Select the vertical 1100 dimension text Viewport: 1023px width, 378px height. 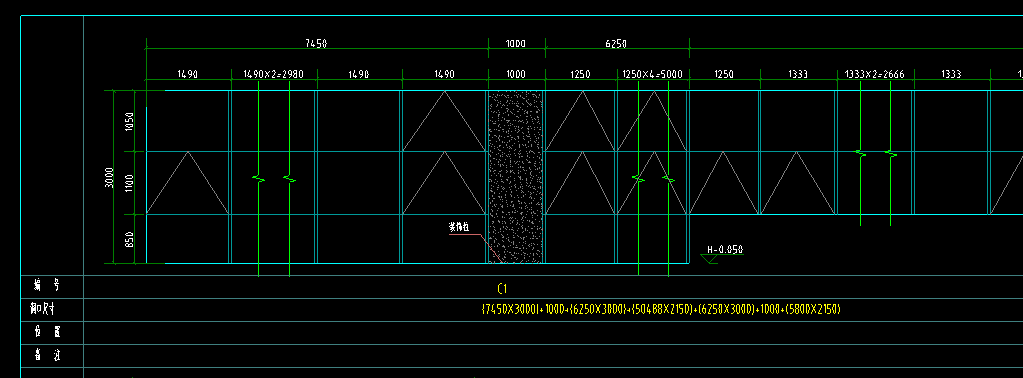click(x=129, y=183)
